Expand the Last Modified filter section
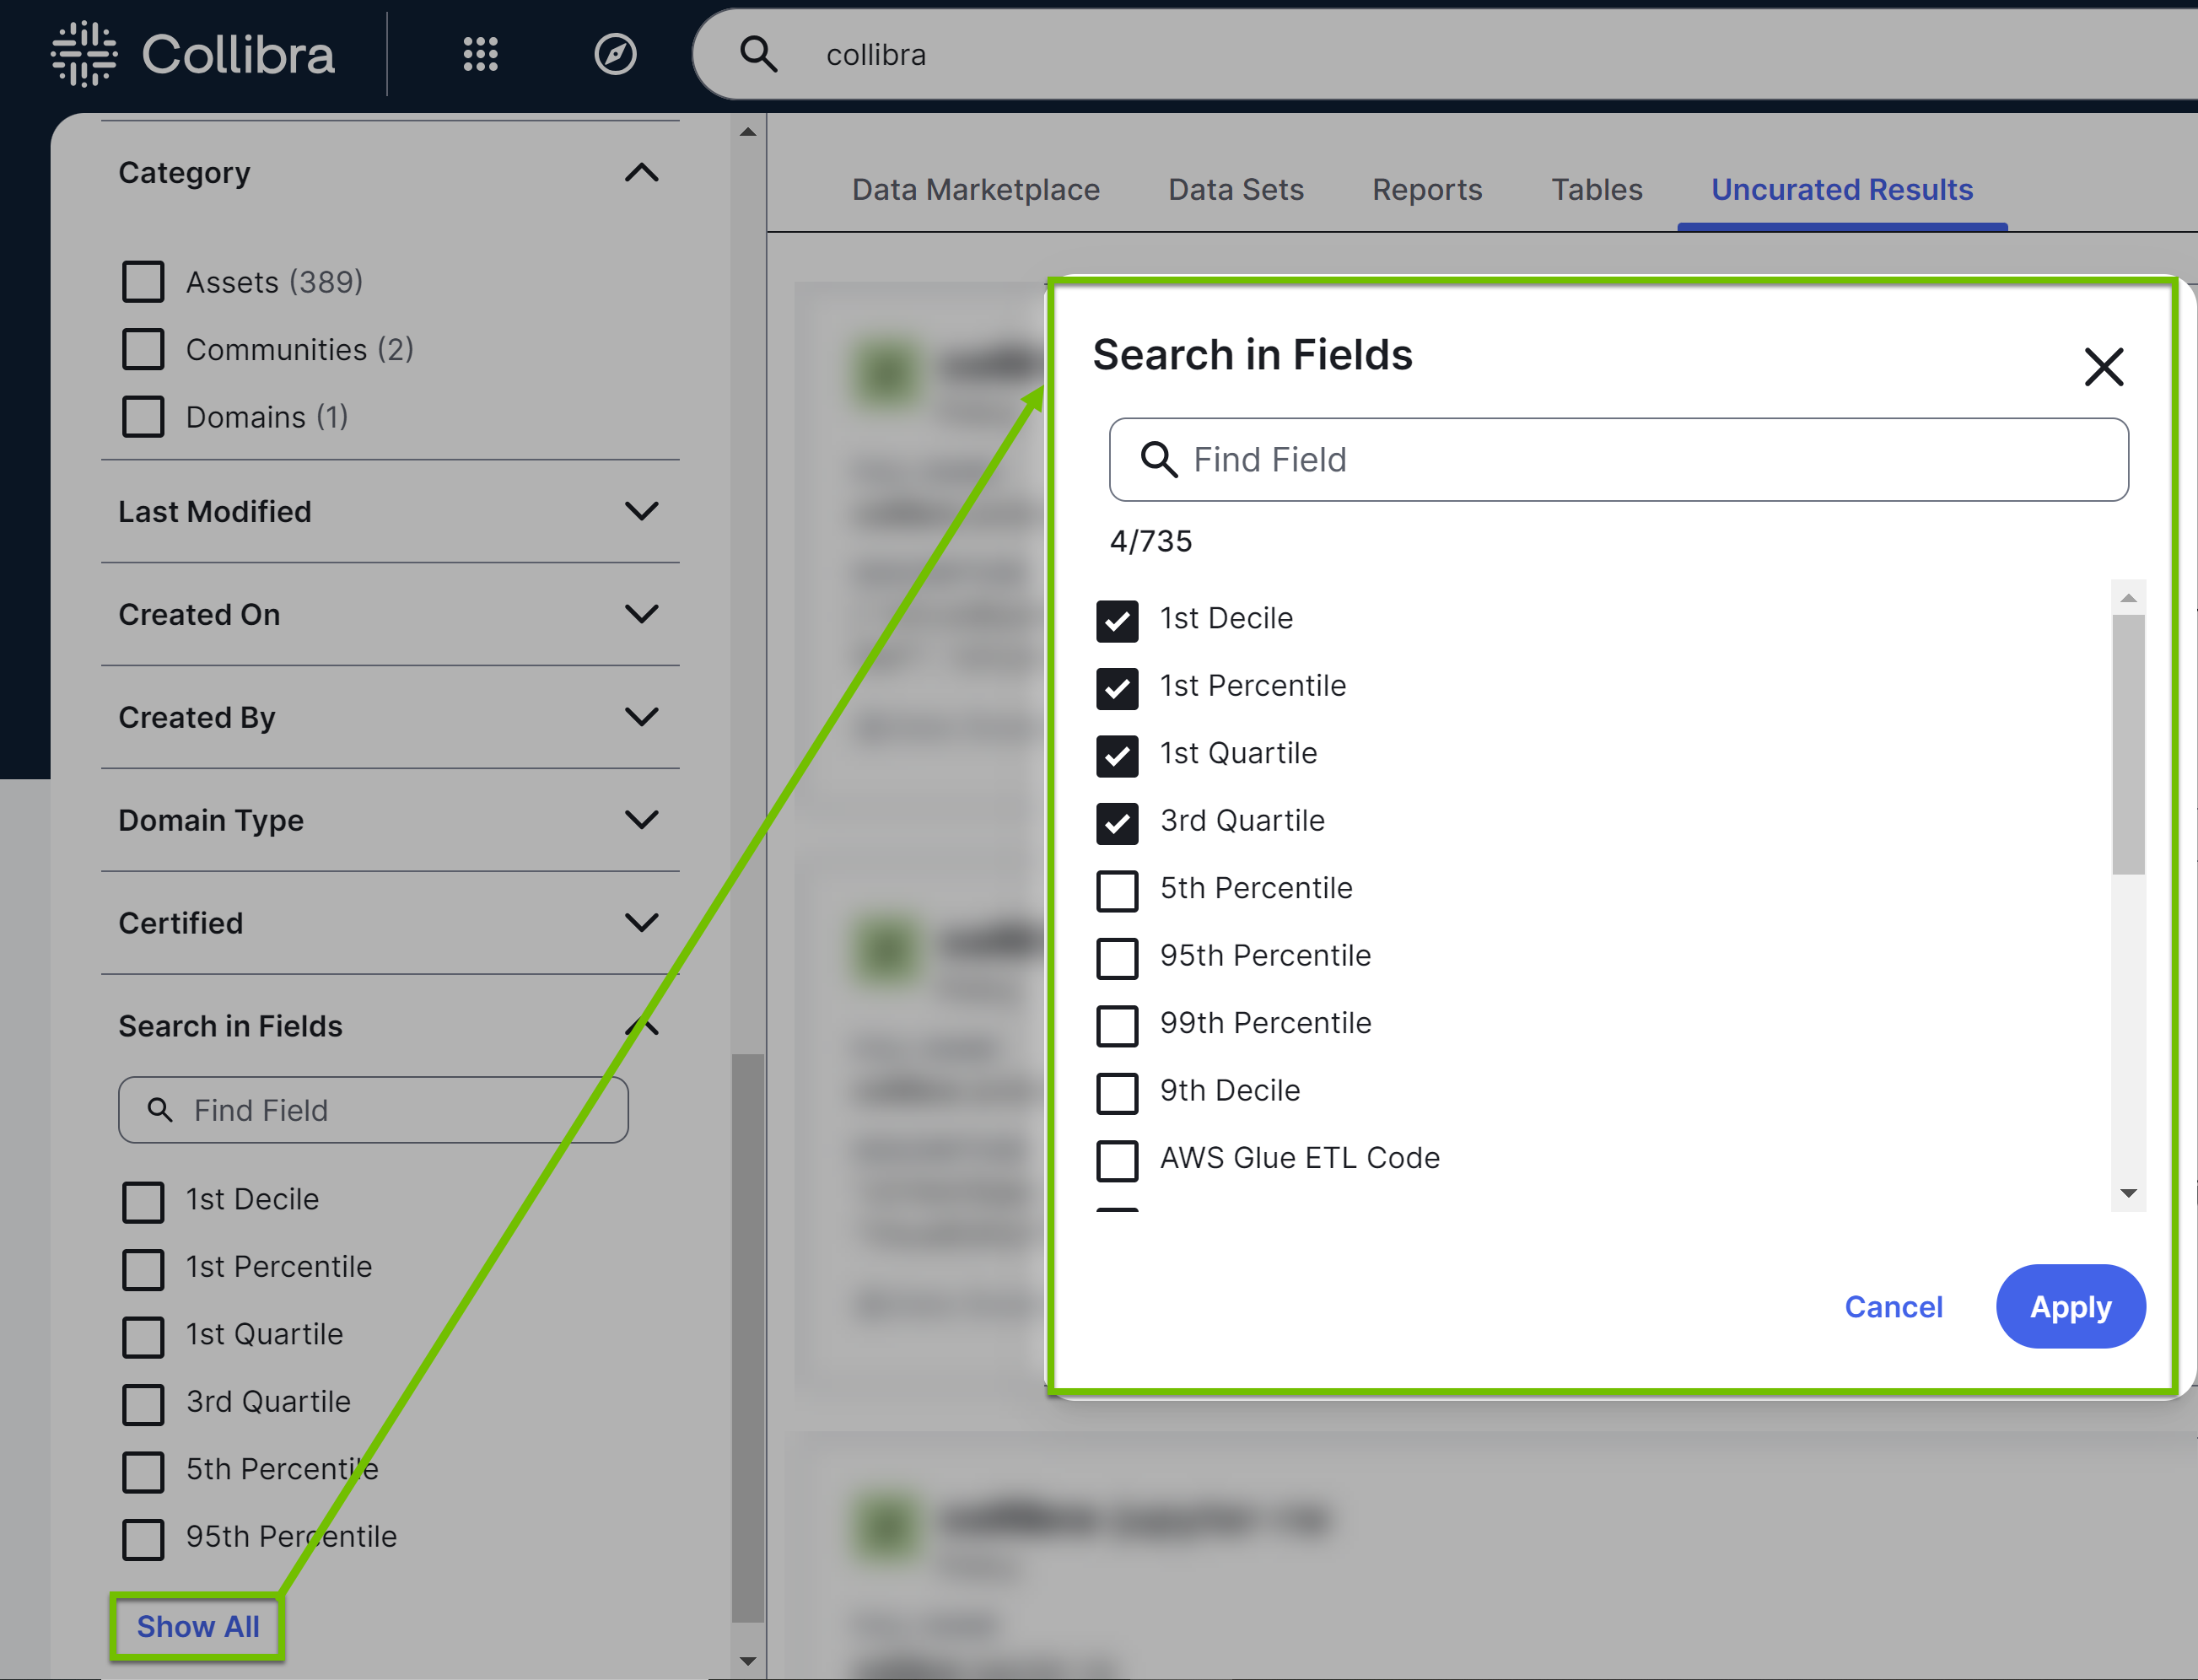This screenshot has height=1680, width=2198. tap(643, 511)
